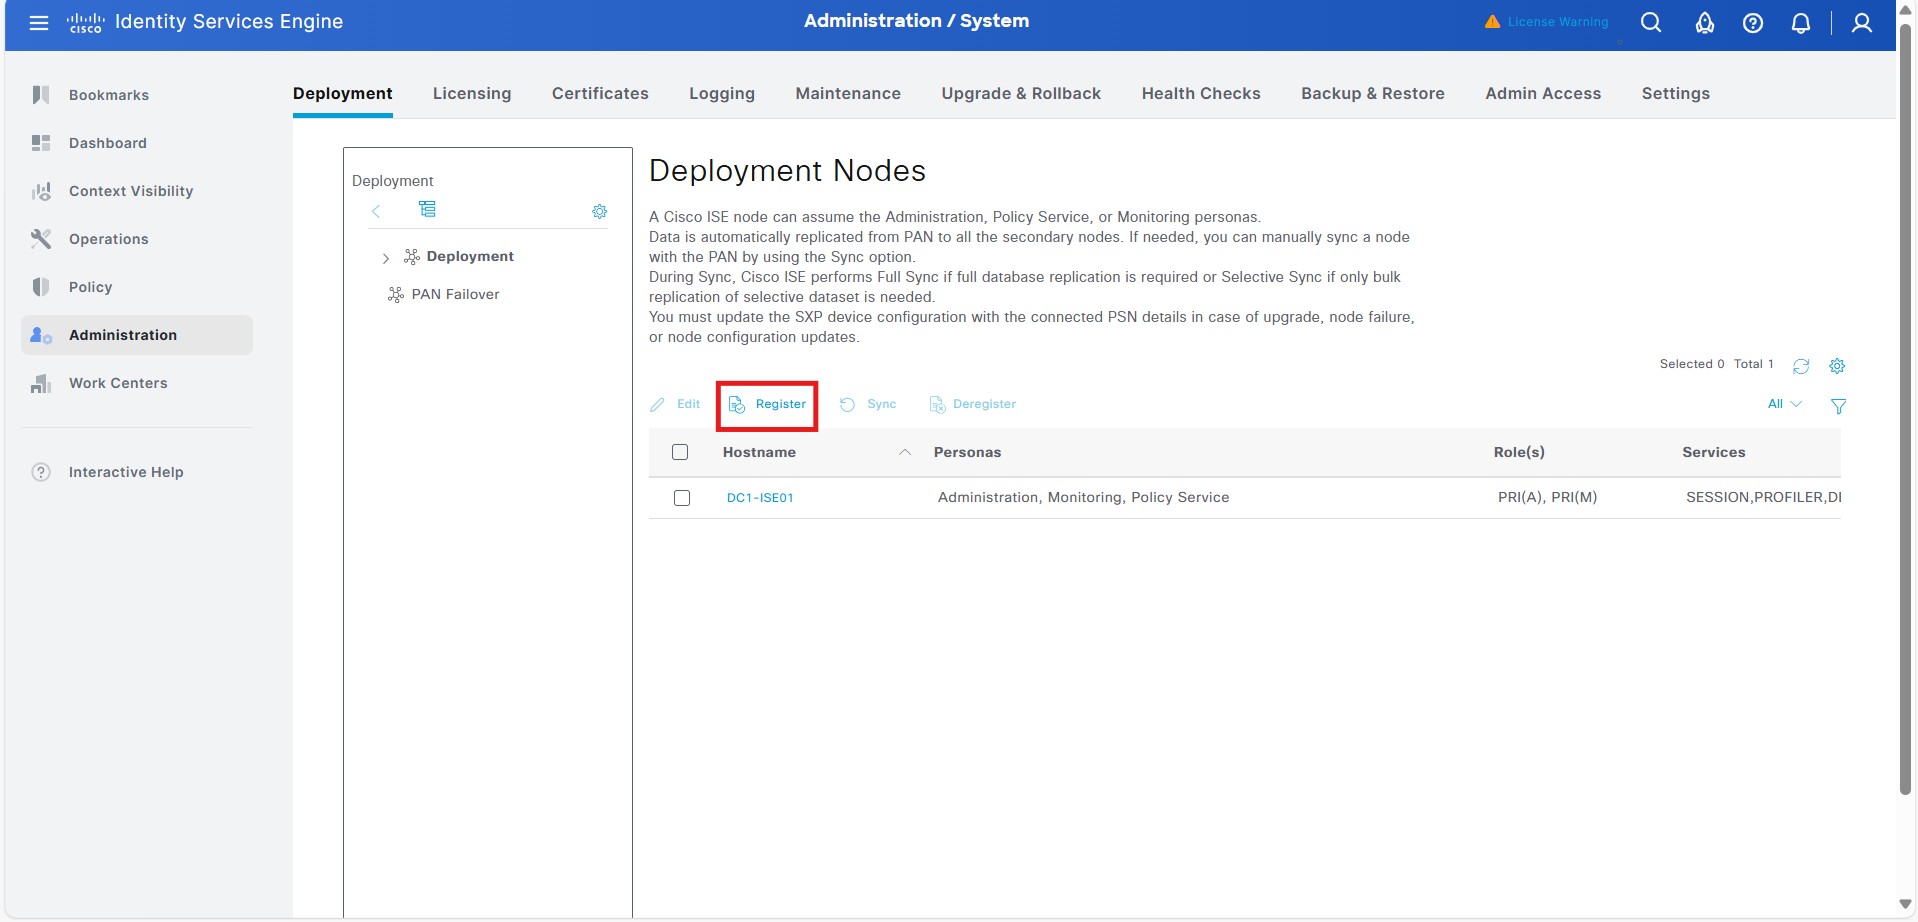Open the DC1-ISE01 hostname link
Image resolution: width=1918 pixels, height=922 pixels.
point(760,498)
